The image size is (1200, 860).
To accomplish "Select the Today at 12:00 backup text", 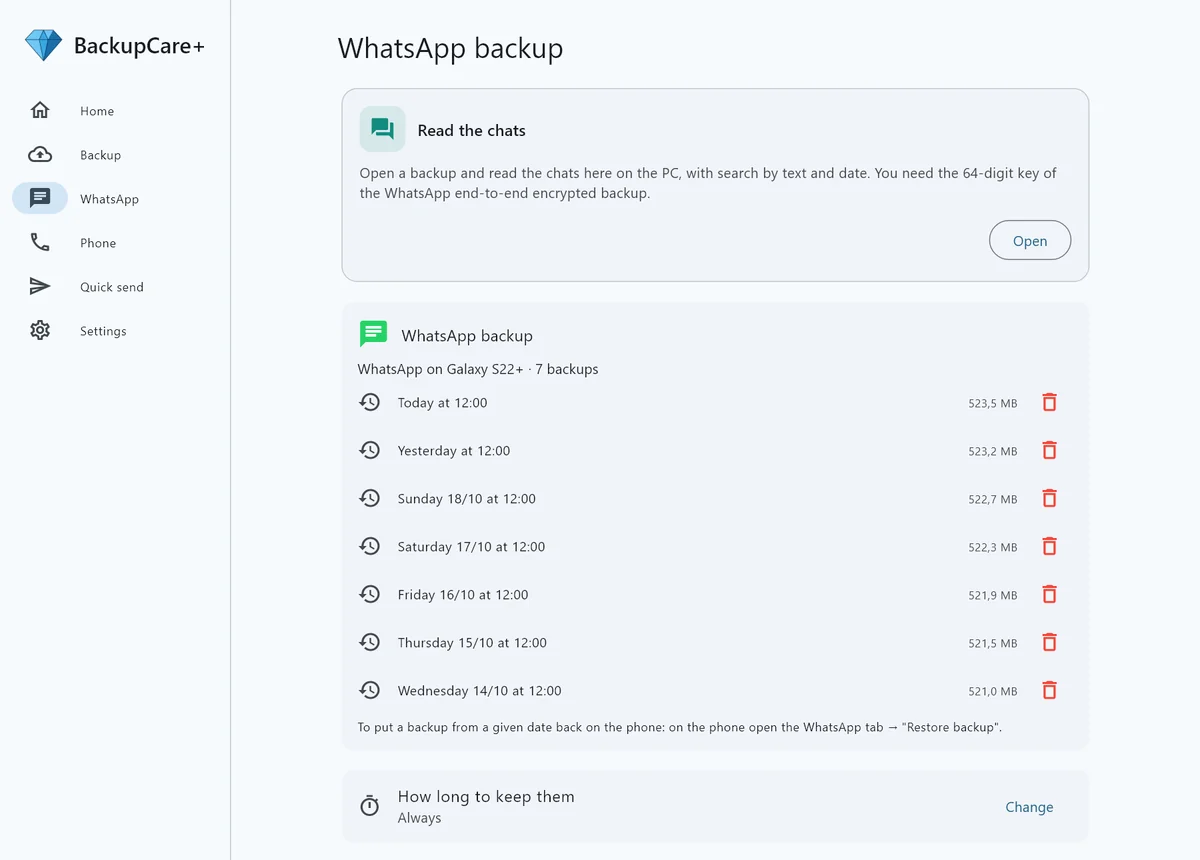I will pos(442,403).
